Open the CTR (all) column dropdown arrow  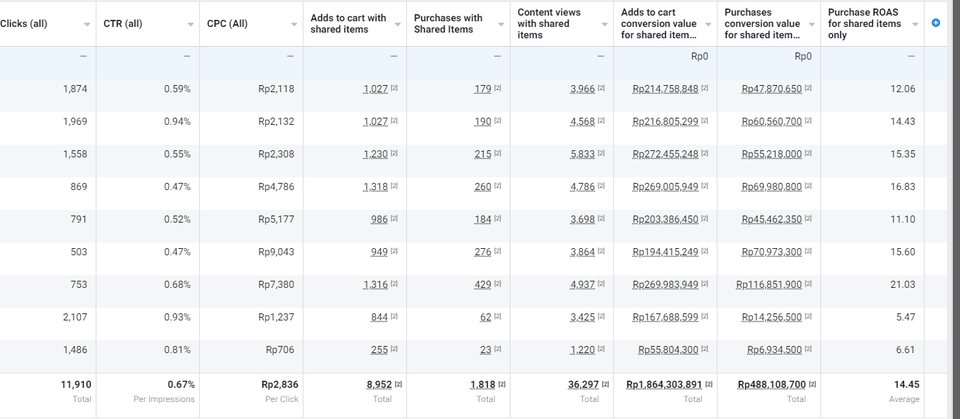191,24
